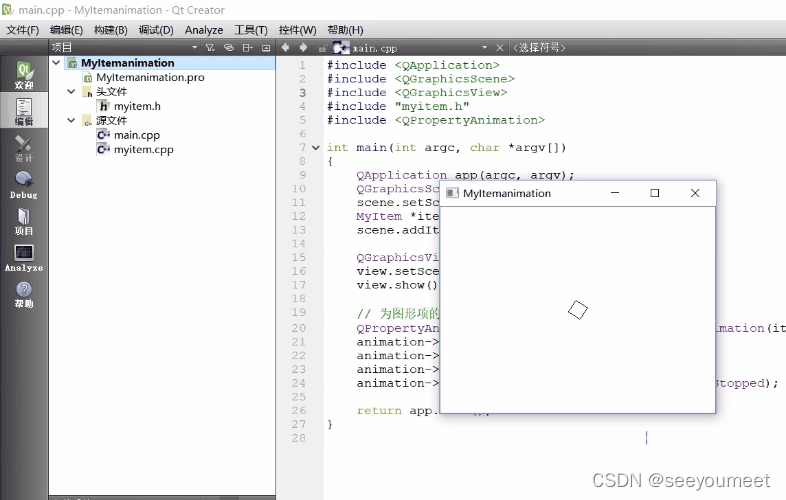Switch to Edit (编辑) mode

[x=24, y=112]
